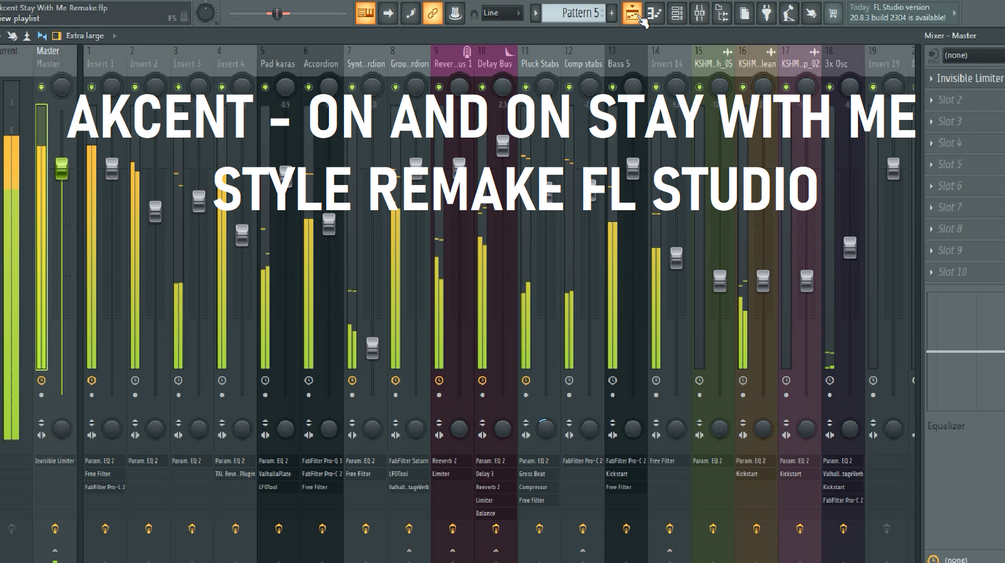Mute Accordion track LED
This screenshot has width=1005, height=563.
(x=309, y=87)
